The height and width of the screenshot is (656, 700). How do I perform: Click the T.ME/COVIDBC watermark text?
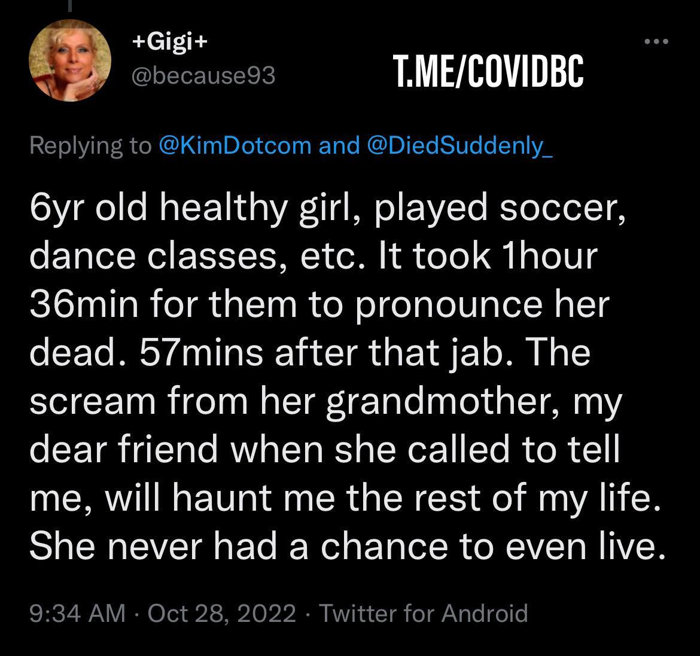pos(489,74)
